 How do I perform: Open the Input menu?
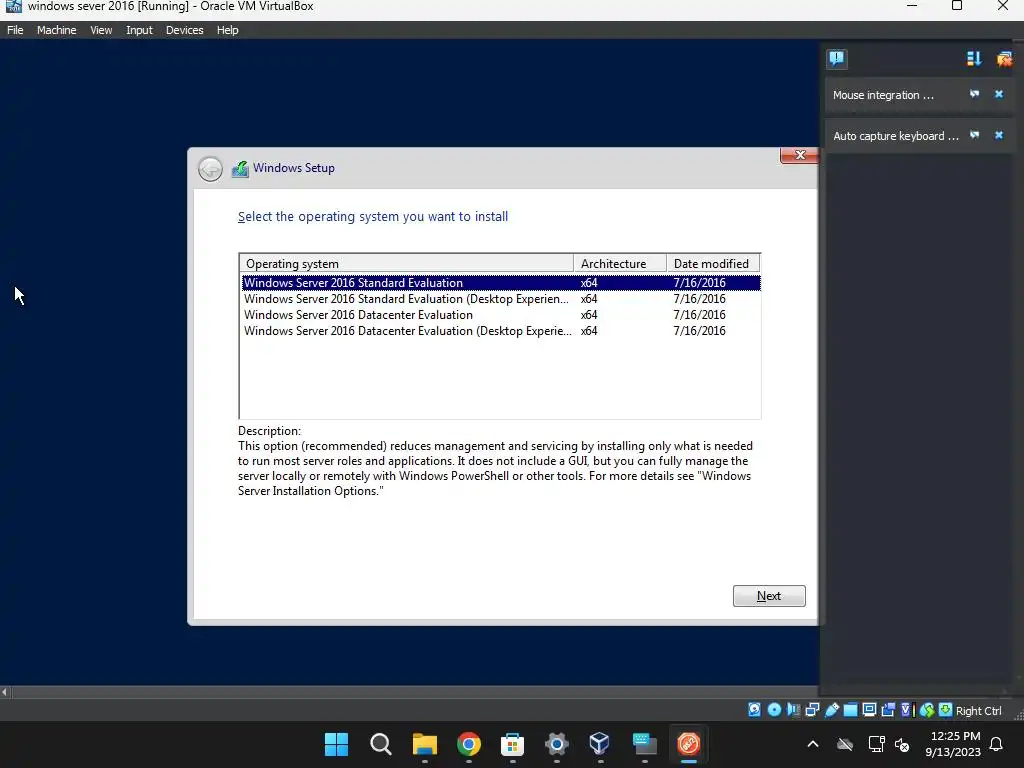pyautogui.click(x=139, y=30)
